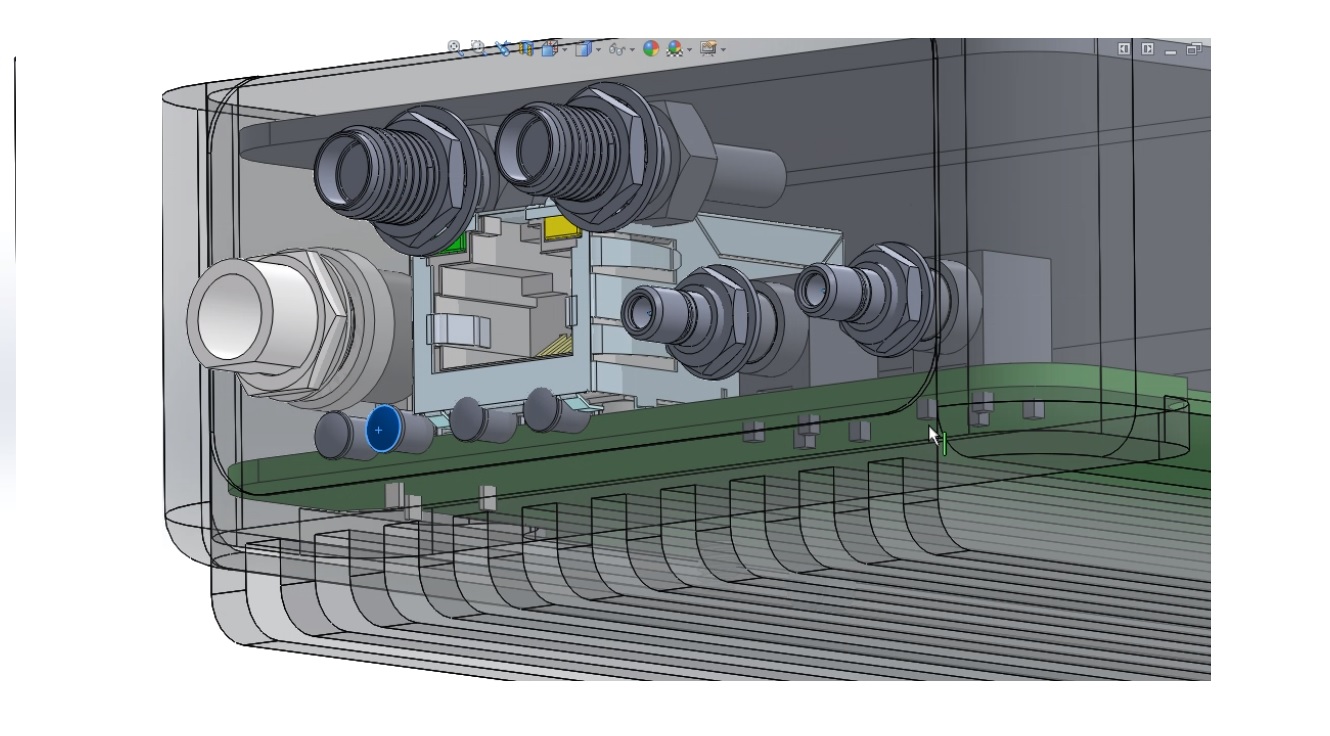Open the View Settings dropdown arrow

(723, 49)
